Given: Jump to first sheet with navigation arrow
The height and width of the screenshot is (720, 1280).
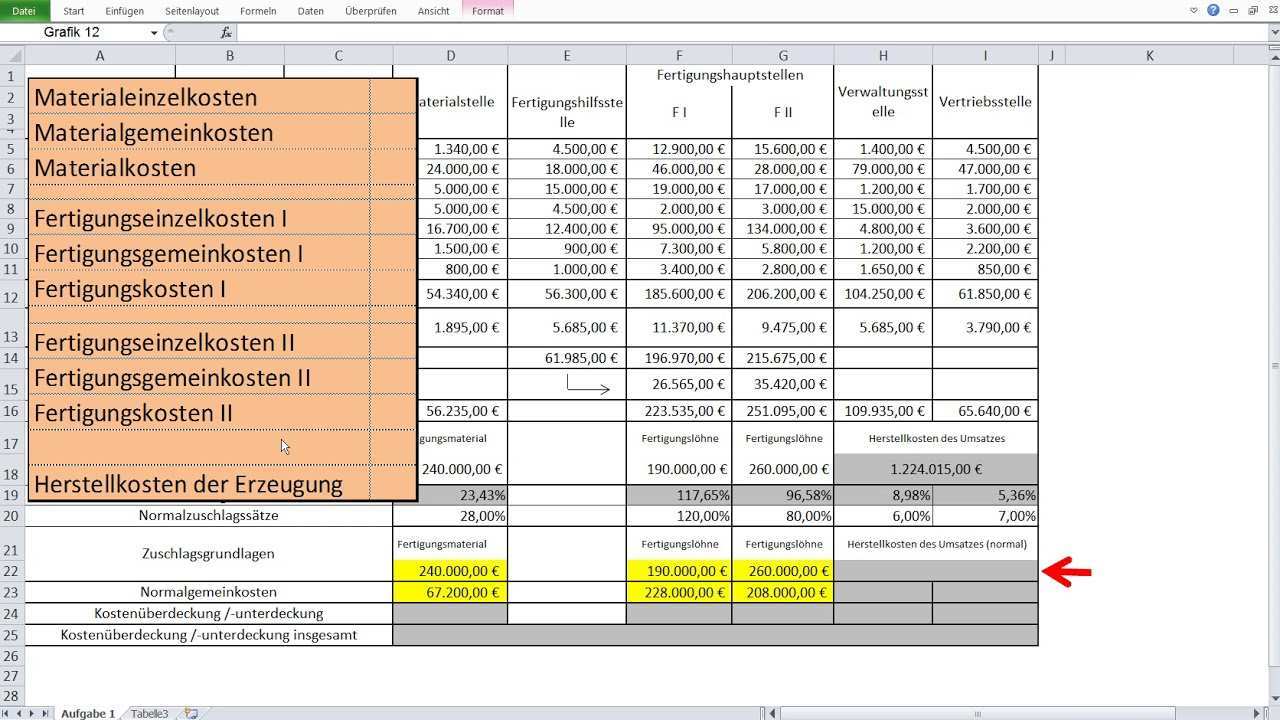Looking at the screenshot, I should tap(6, 713).
